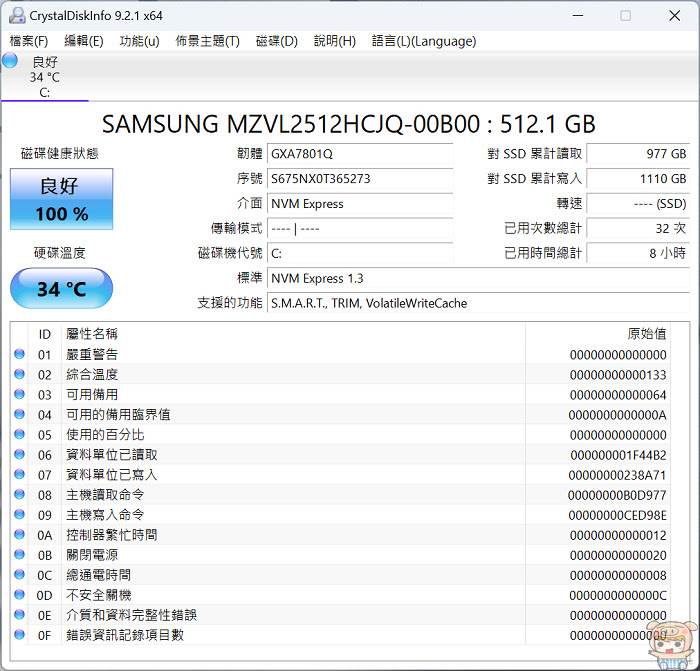This screenshot has height=671, width=700.
Task: Click the 屬性名稱 column header
Action: (x=92, y=334)
